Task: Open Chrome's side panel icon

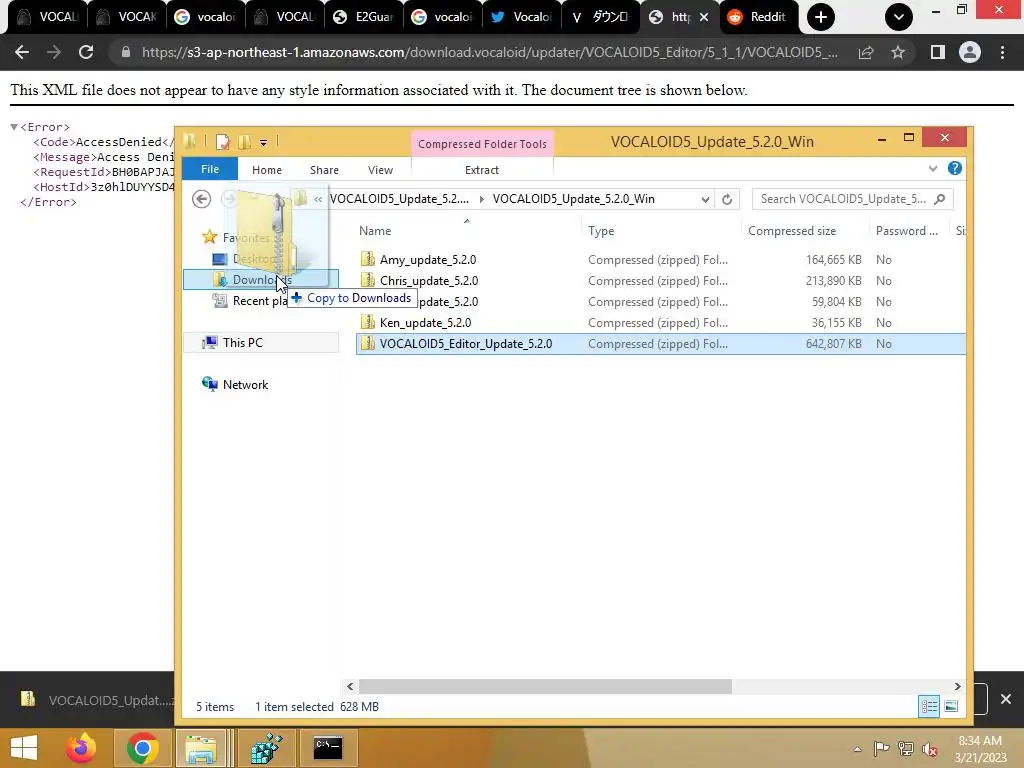Action: pos(938,52)
